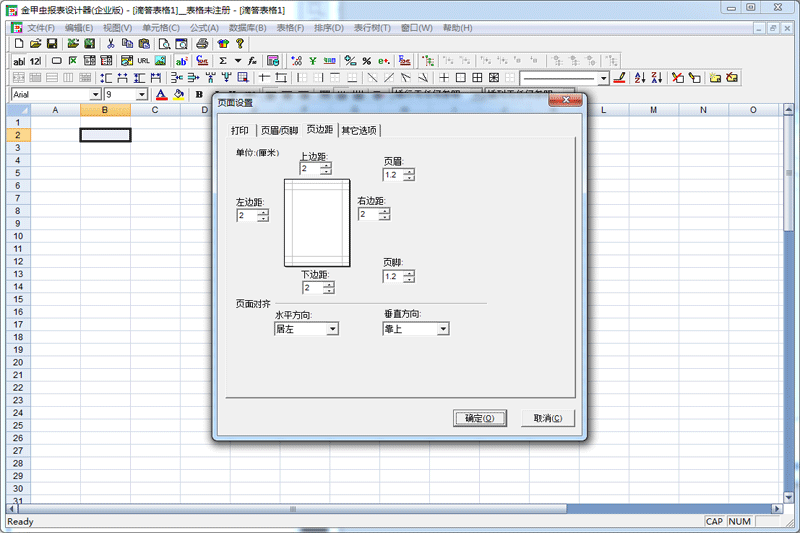Create a new report file
800x533 pixels.
(x=19, y=44)
